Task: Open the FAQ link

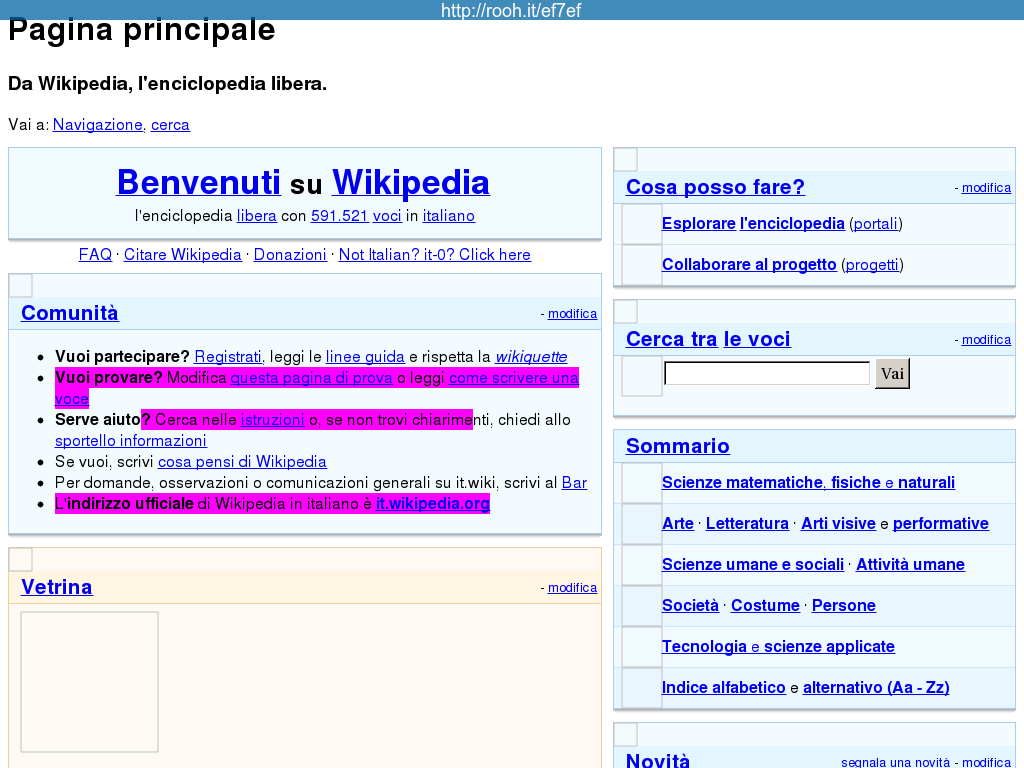Action: [x=95, y=255]
